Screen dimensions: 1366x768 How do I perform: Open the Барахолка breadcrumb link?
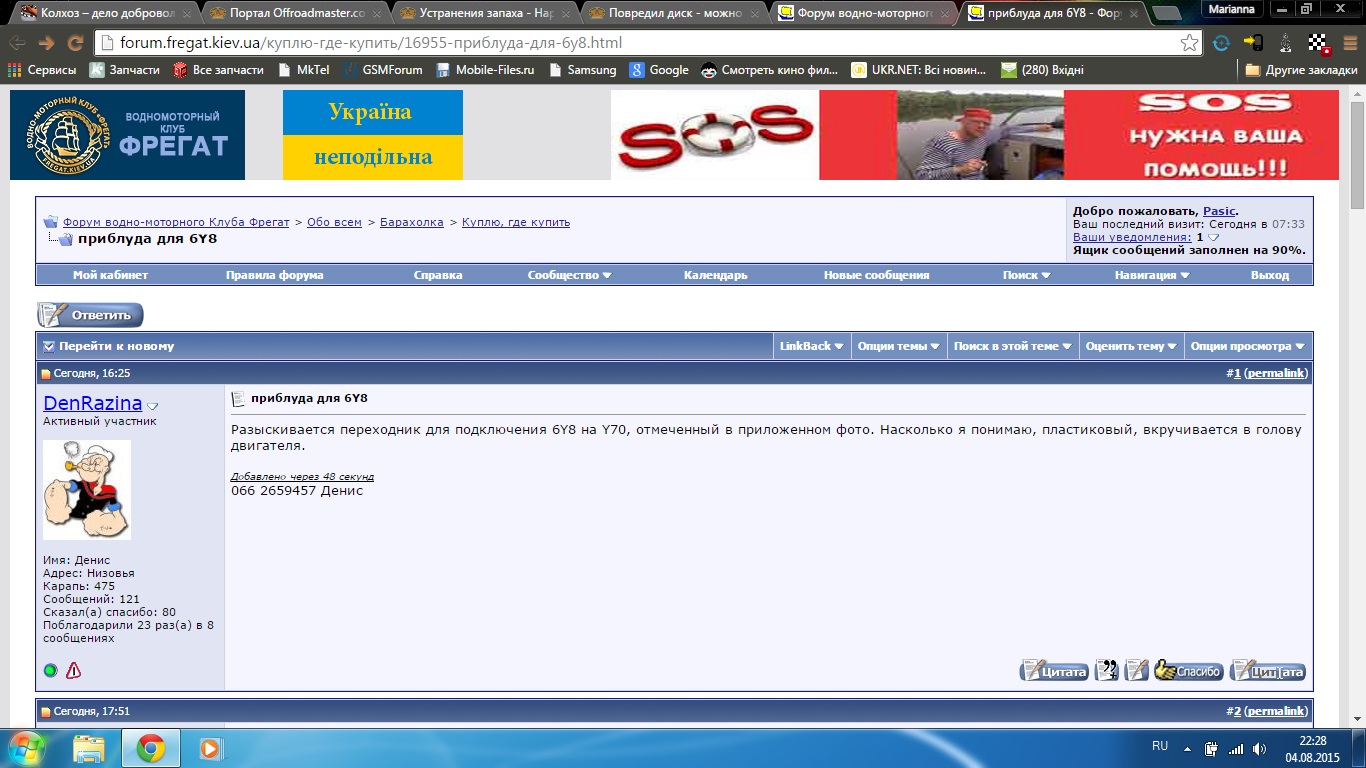click(411, 222)
